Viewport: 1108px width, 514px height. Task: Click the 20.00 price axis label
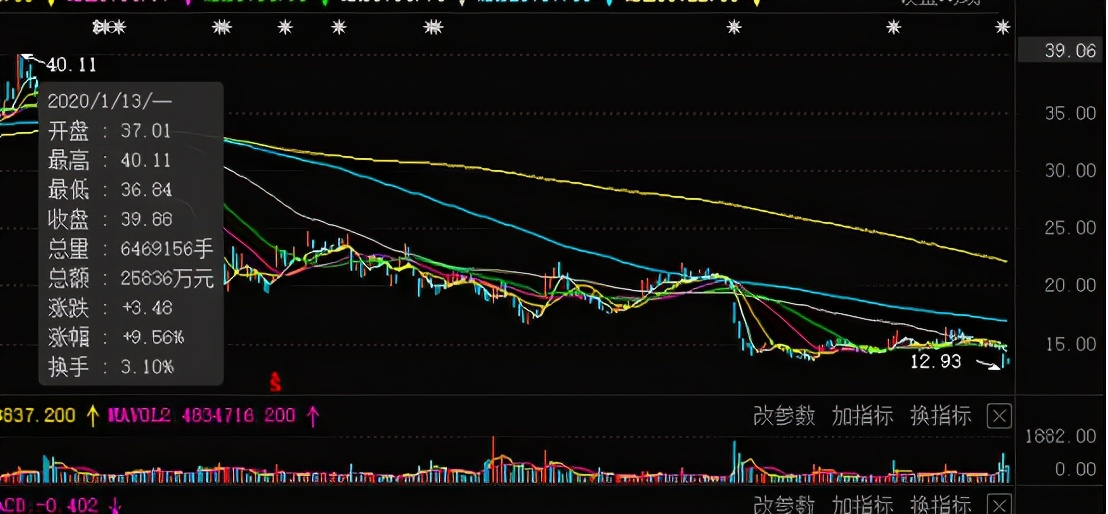(1069, 286)
